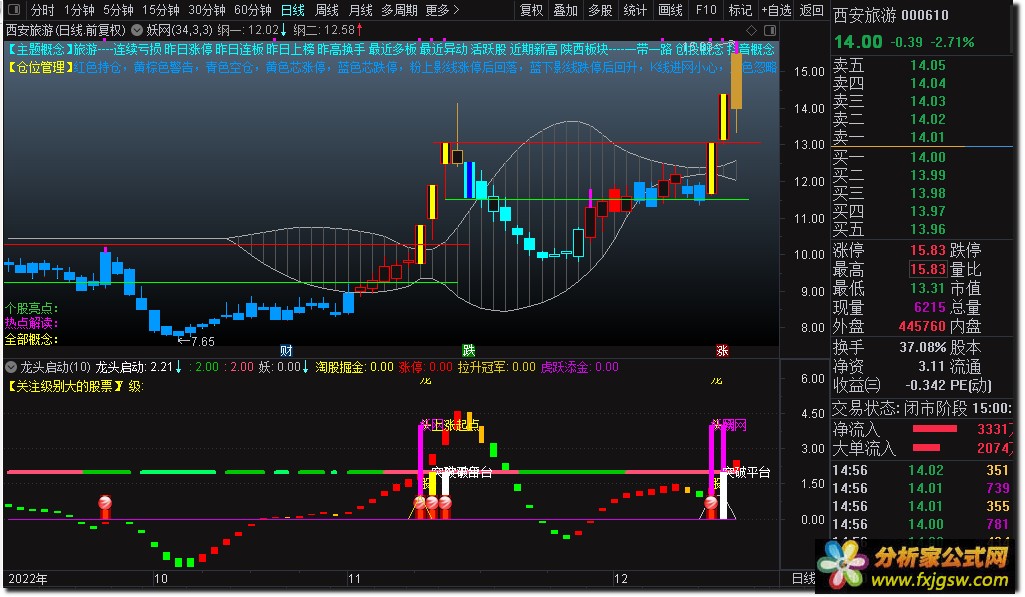
Task: Click 涨停 limit-up value 15.83
Action: [x=928, y=250]
